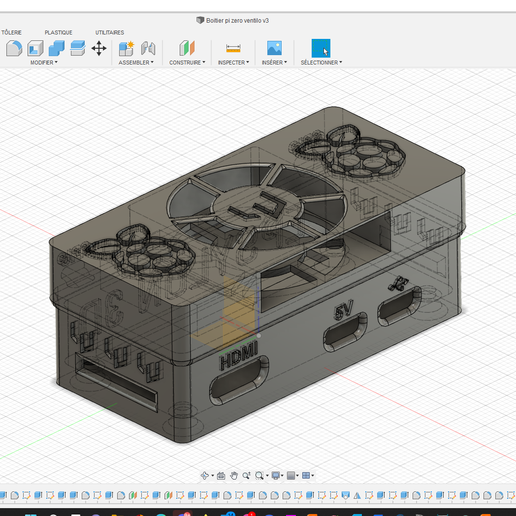Open Display Settings monitor icon
Screen dimensions: 516x516
point(276,475)
